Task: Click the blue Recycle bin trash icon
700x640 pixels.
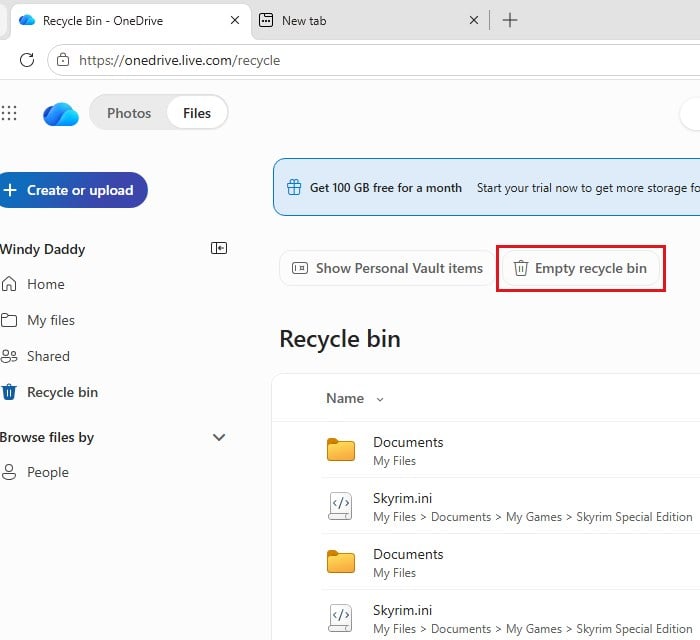Action: point(9,392)
